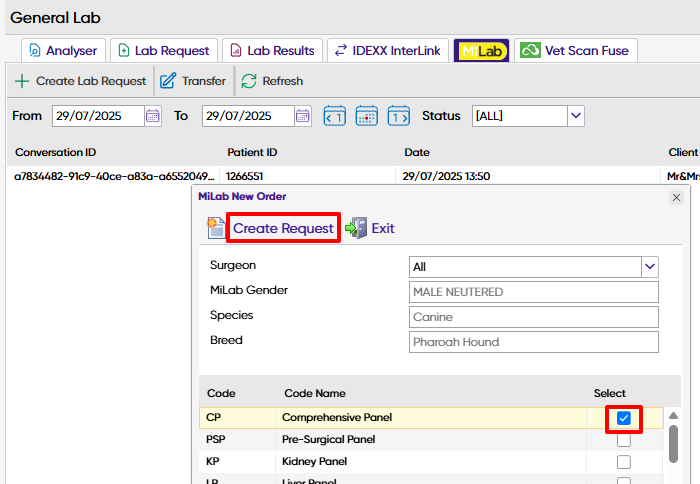Click the middle calendar range icon
Image resolution: width=700 pixels, height=484 pixels.
coord(367,116)
